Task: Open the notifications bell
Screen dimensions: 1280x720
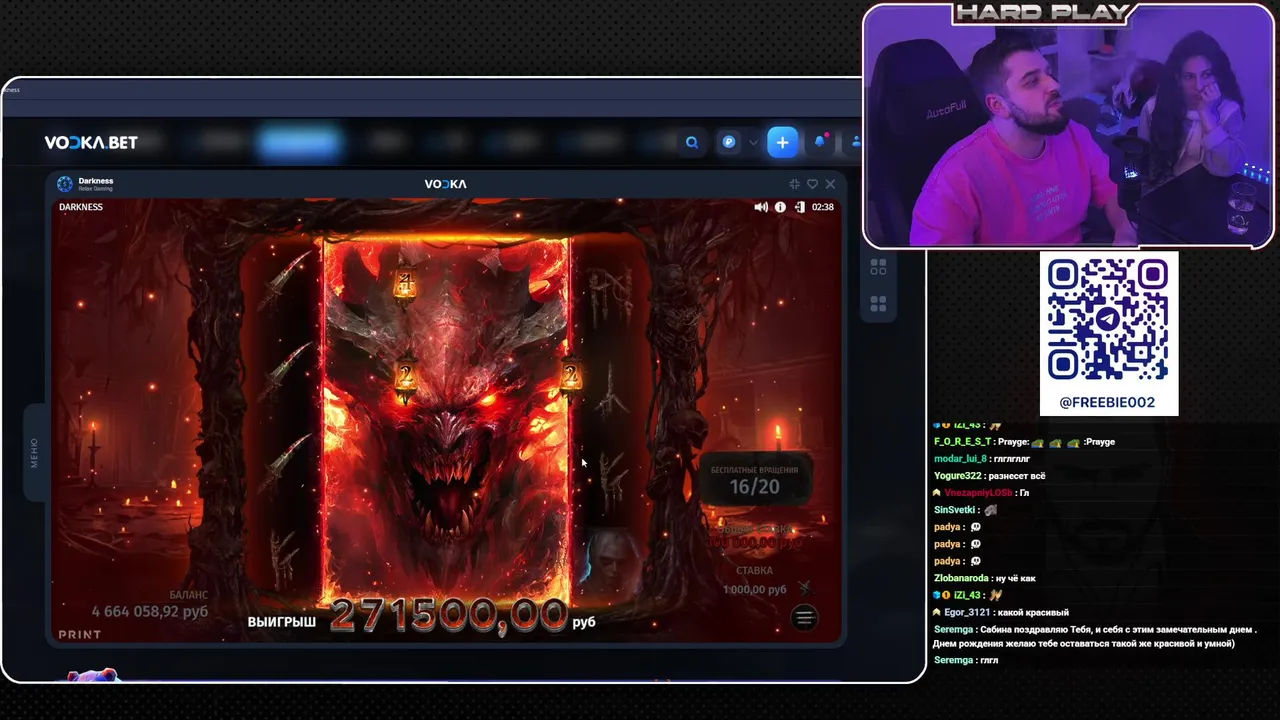Action: click(x=820, y=142)
